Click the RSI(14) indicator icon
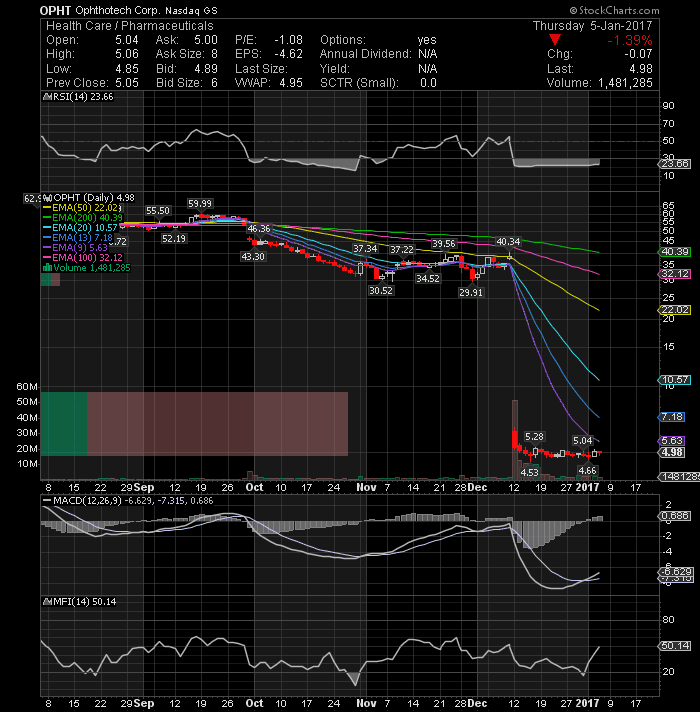This screenshot has width=700, height=712. 47,97
